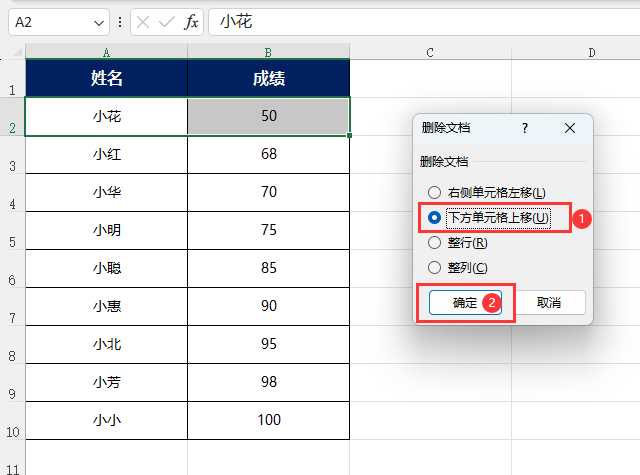The image size is (640, 475).
Task: Click the 确定 button
Action: (x=465, y=303)
